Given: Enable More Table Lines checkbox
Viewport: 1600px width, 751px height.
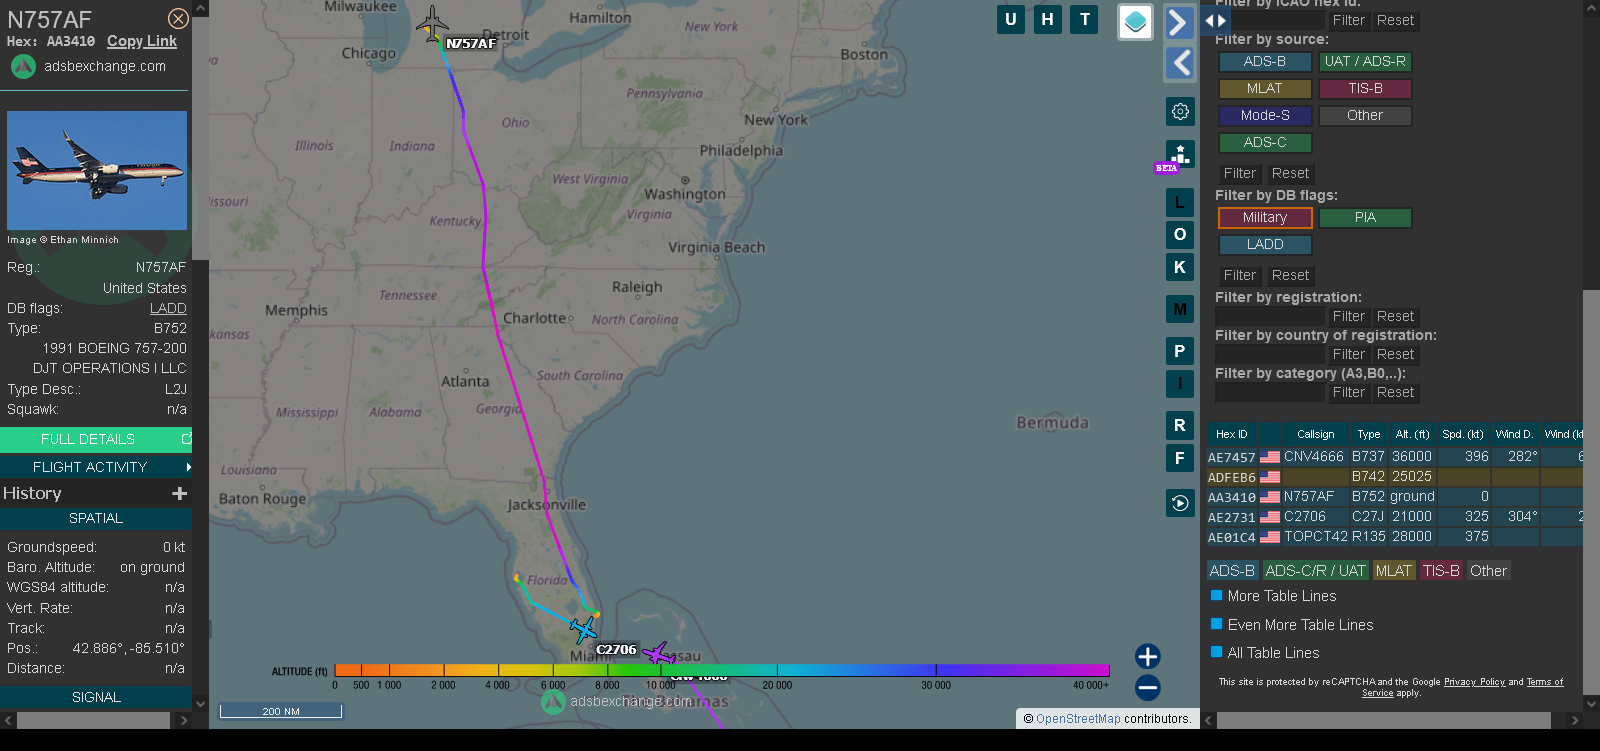Looking at the screenshot, I should tap(1217, 595).
